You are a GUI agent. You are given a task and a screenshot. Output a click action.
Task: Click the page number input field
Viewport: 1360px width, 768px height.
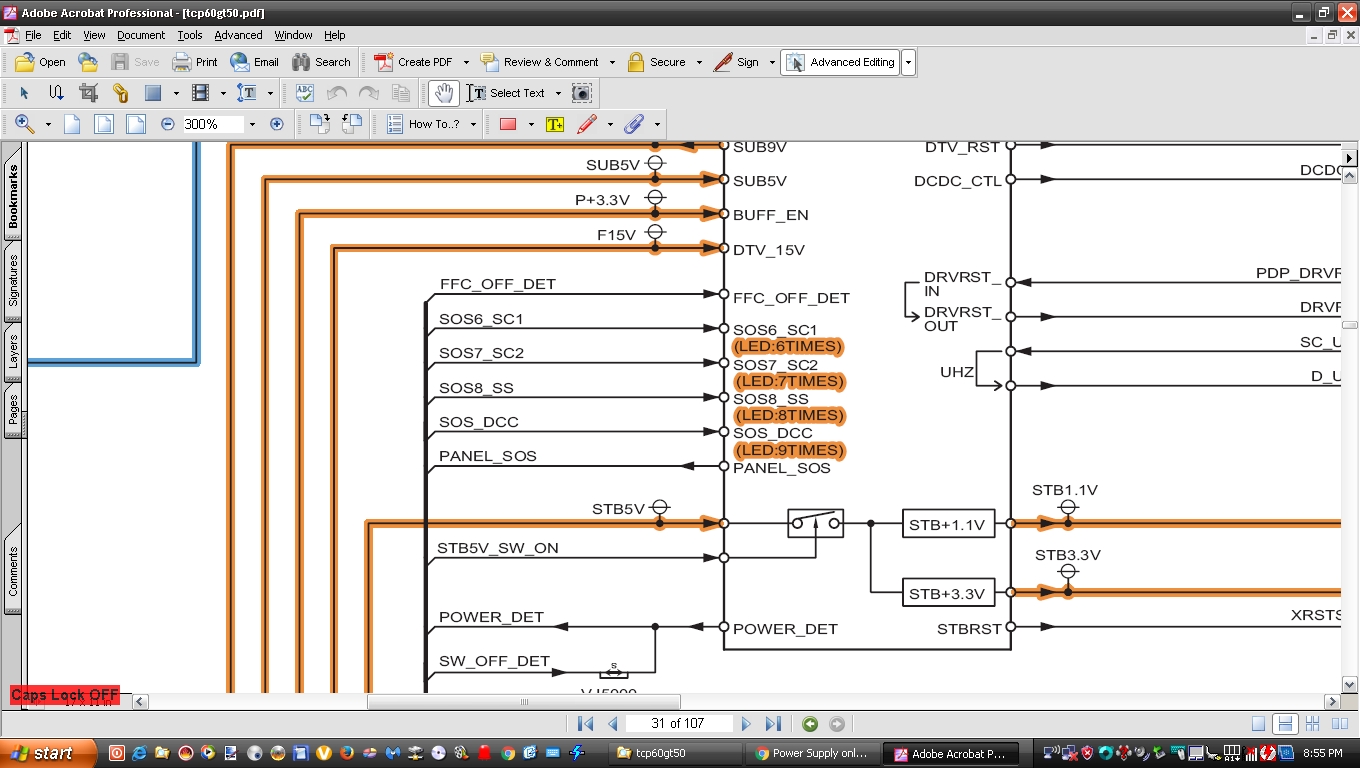coord(678,724)
